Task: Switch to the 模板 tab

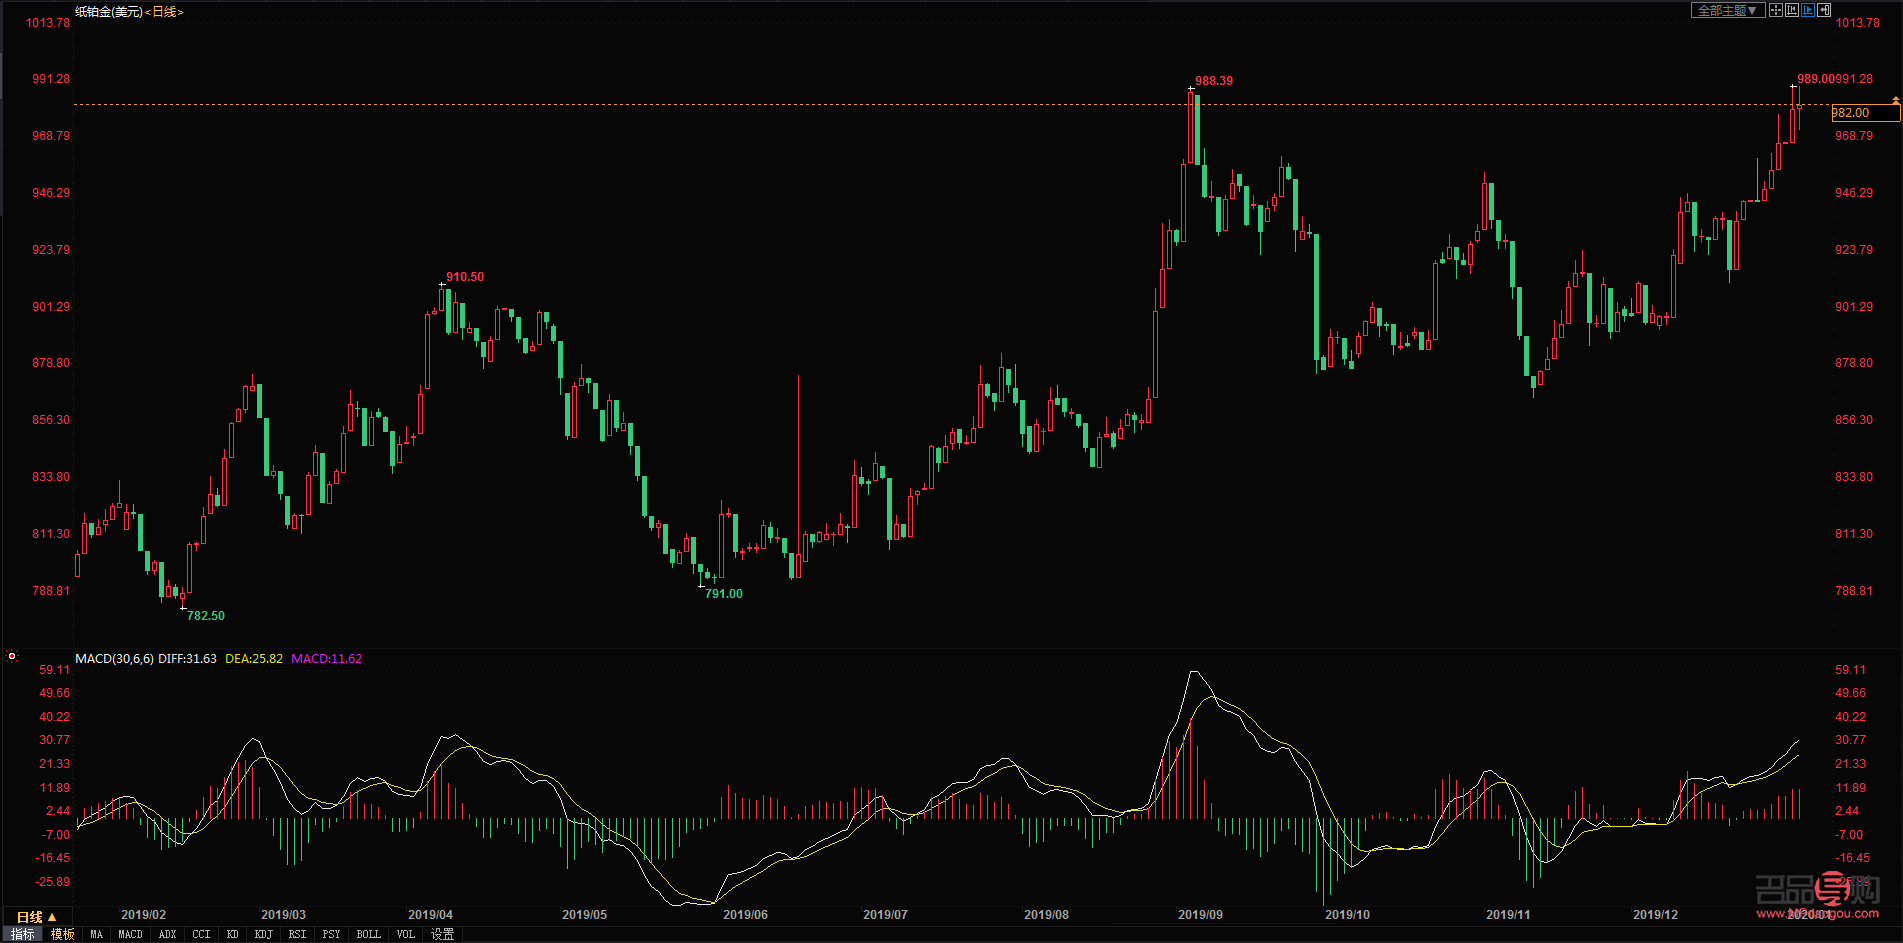Action: [63, 933]
